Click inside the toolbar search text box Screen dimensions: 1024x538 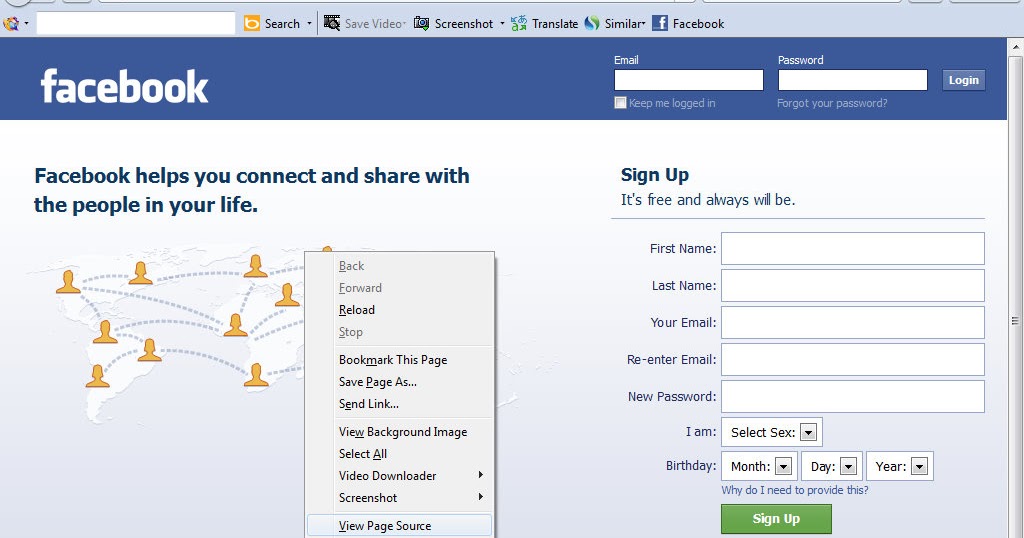pyautogui.click(x=136, y=24)
